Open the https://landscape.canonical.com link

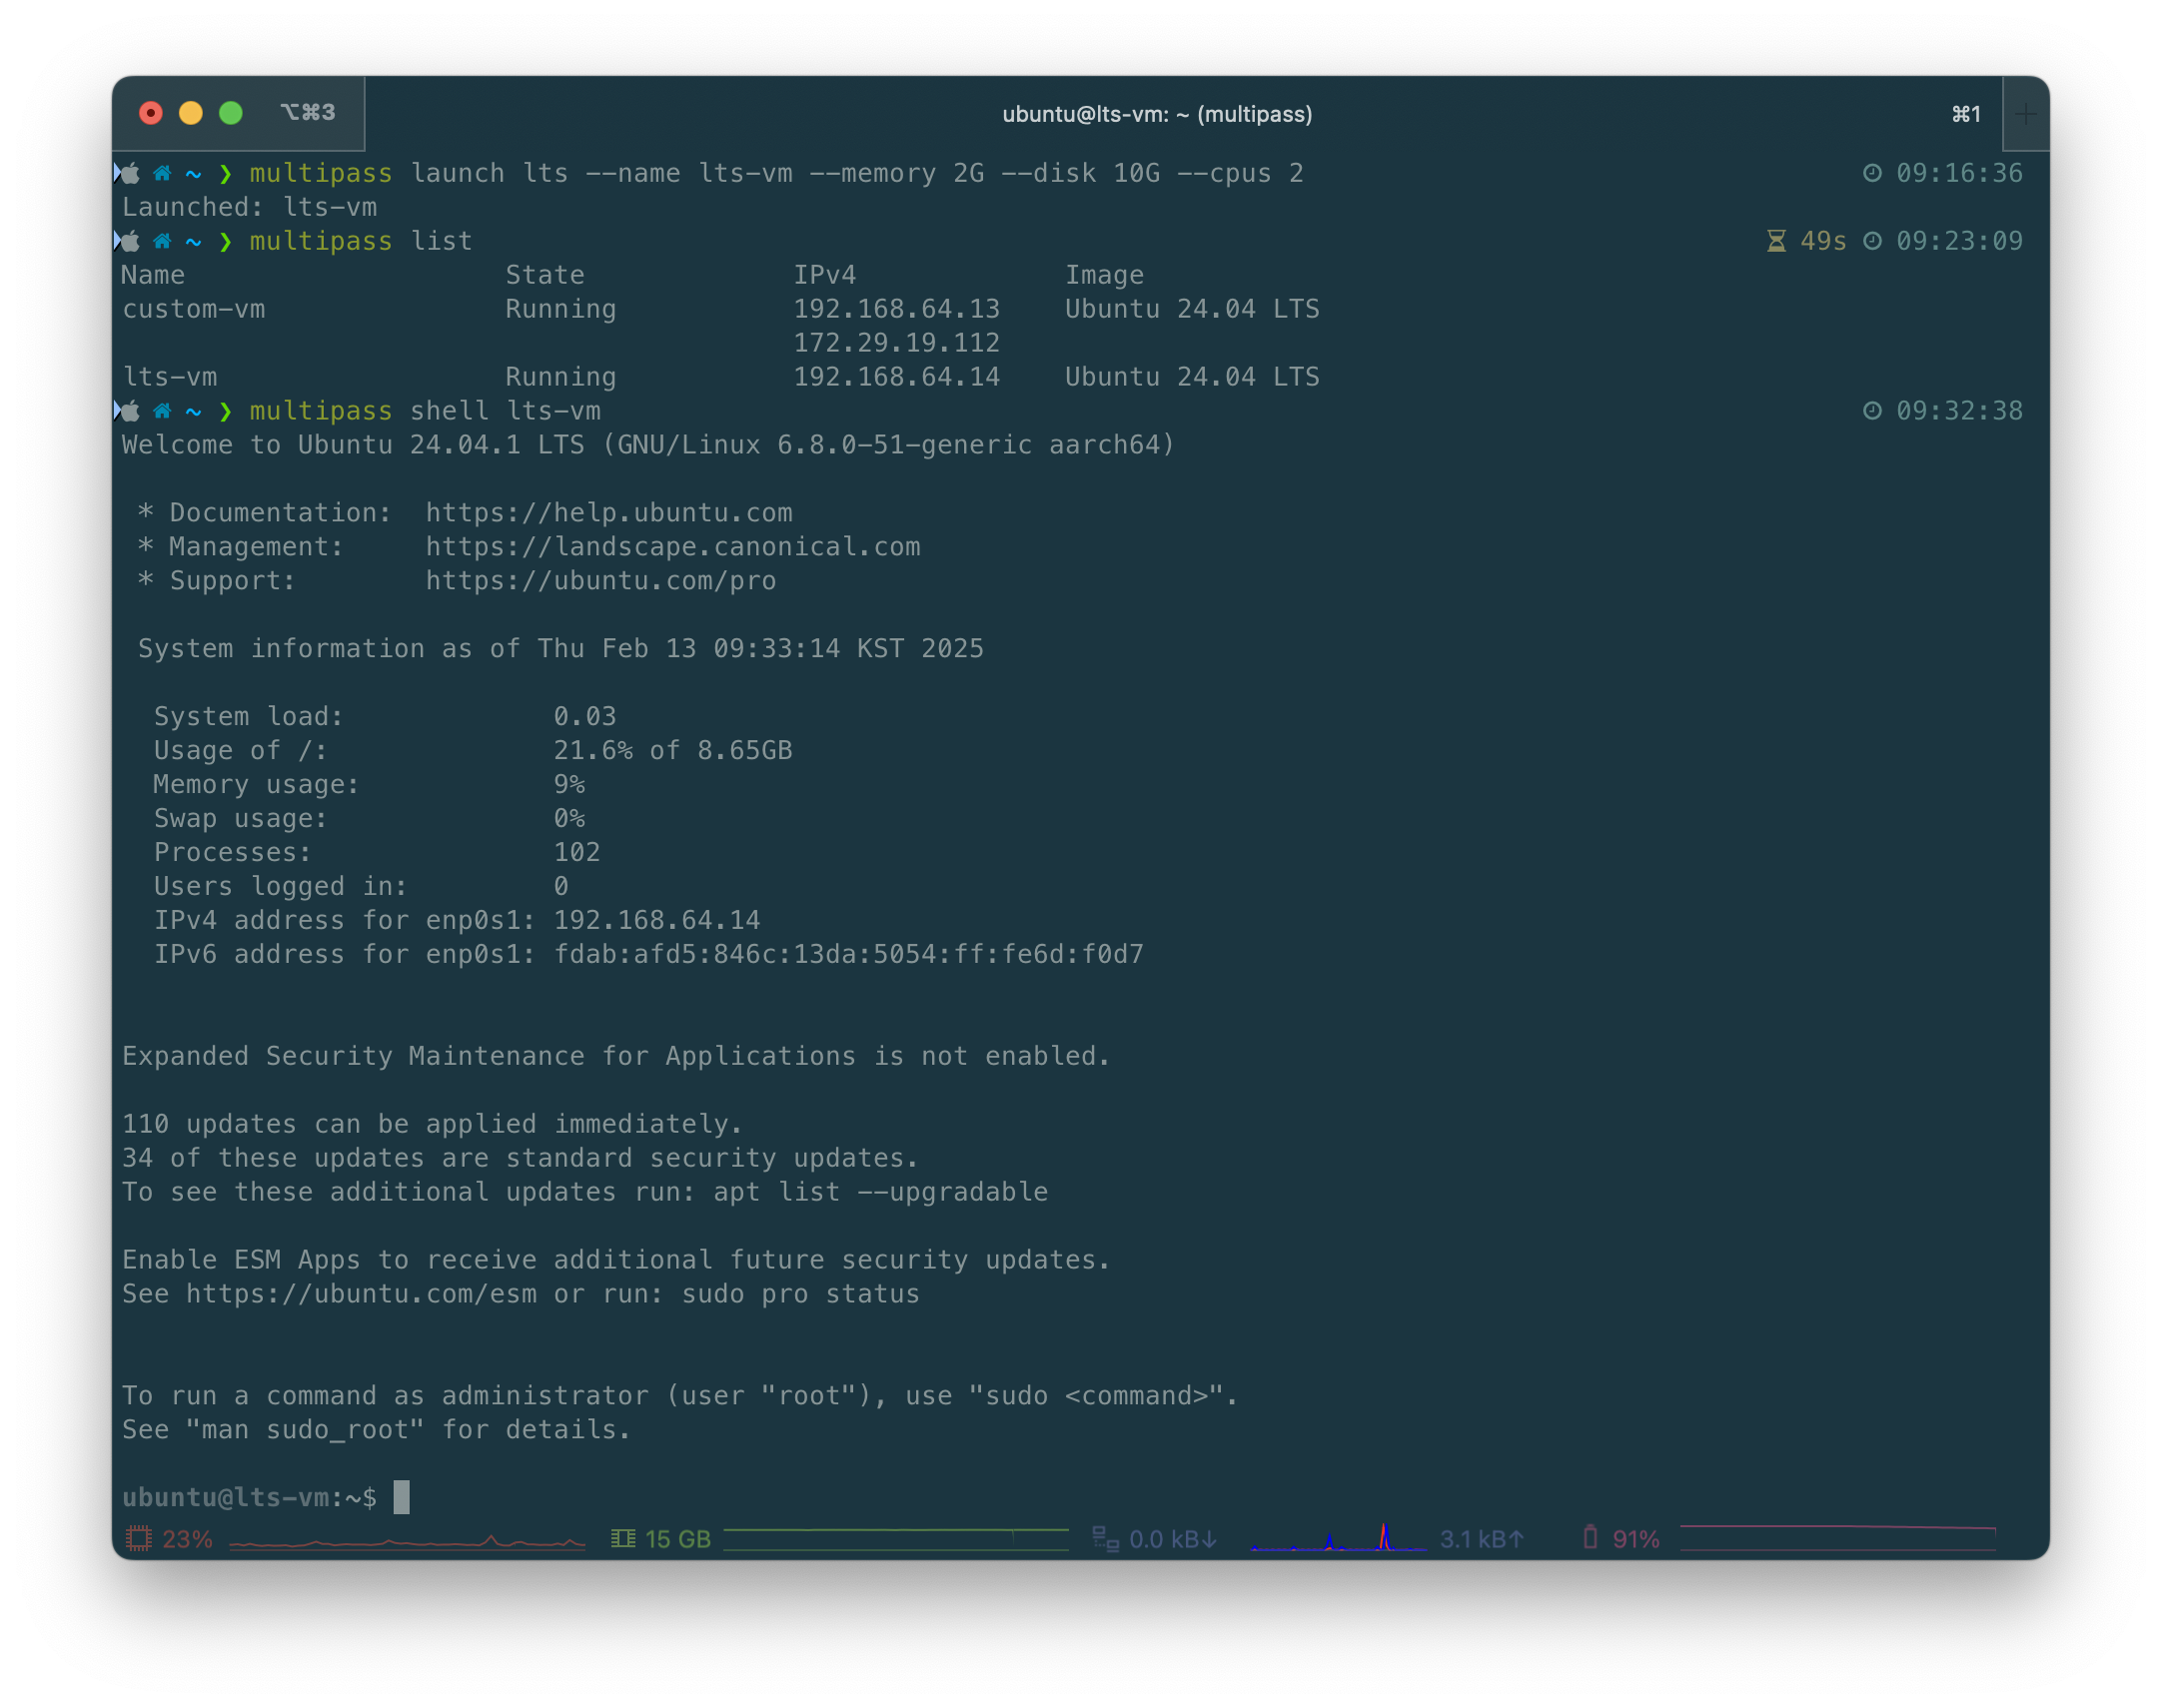point(673,547)
